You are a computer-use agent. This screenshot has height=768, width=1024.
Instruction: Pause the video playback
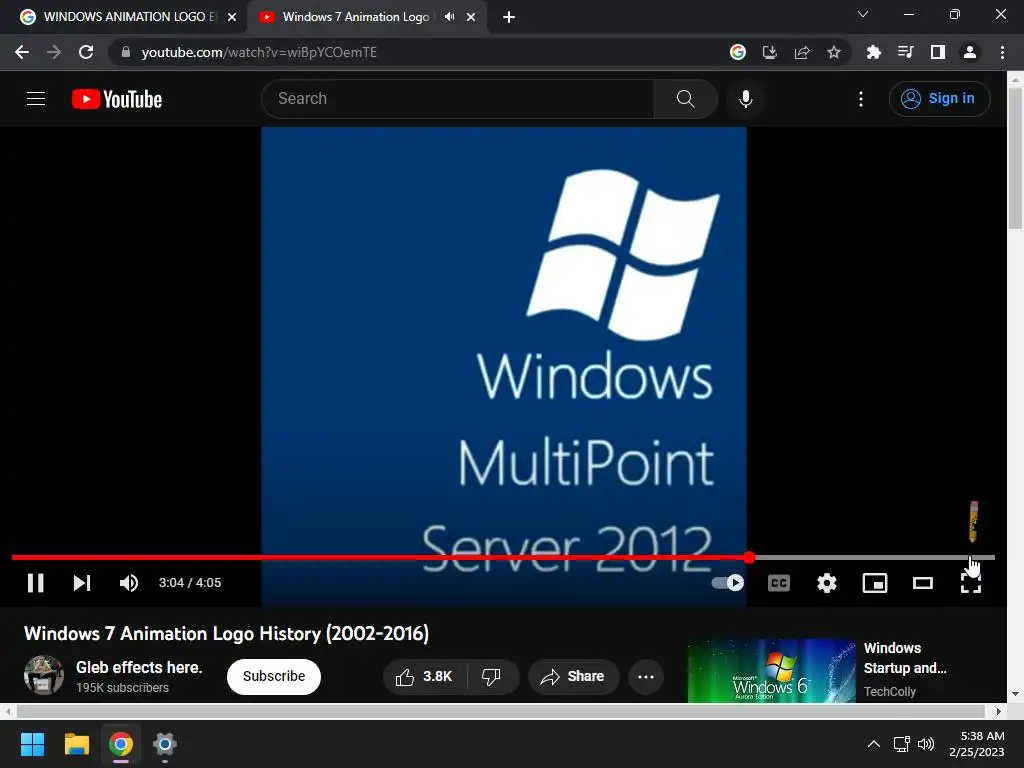(35, 583)
